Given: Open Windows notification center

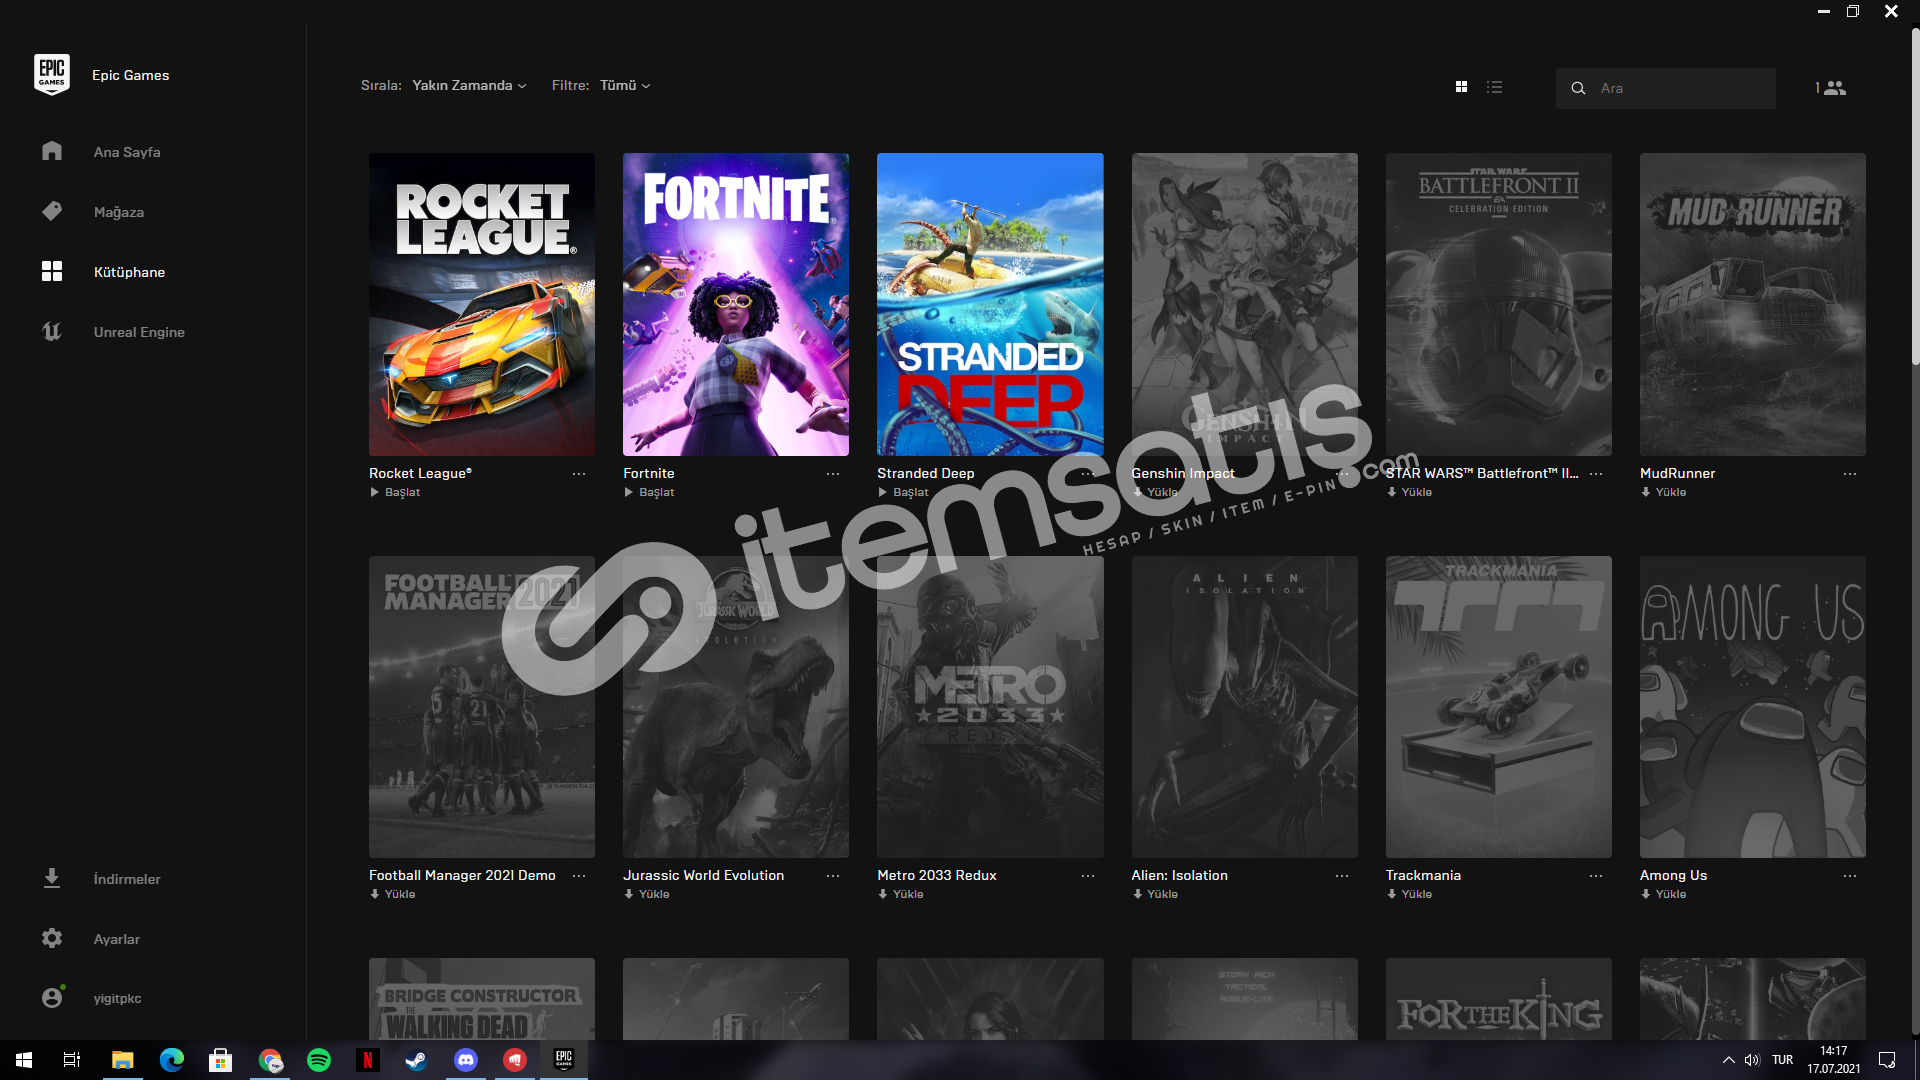Looking at the screenshot, I should point(1887,1060).
